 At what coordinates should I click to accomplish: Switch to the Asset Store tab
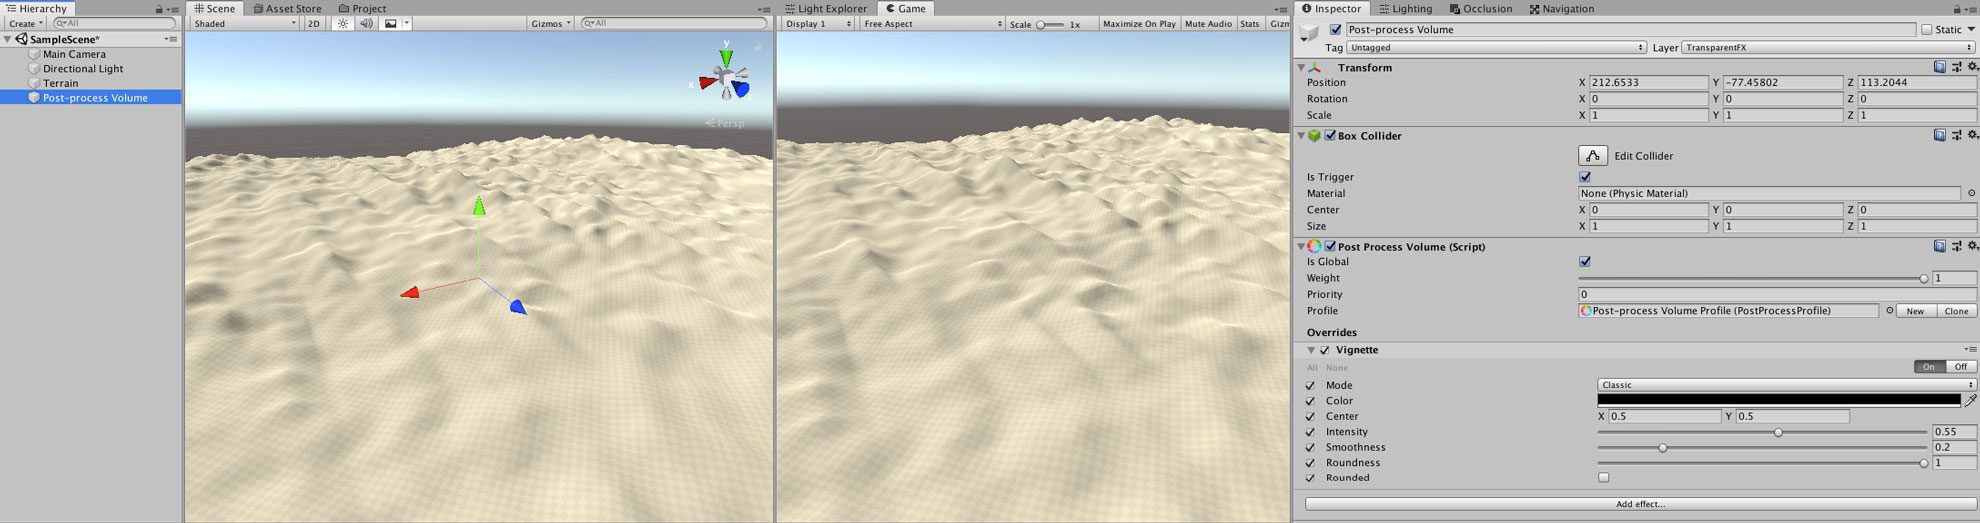(286, 8)
